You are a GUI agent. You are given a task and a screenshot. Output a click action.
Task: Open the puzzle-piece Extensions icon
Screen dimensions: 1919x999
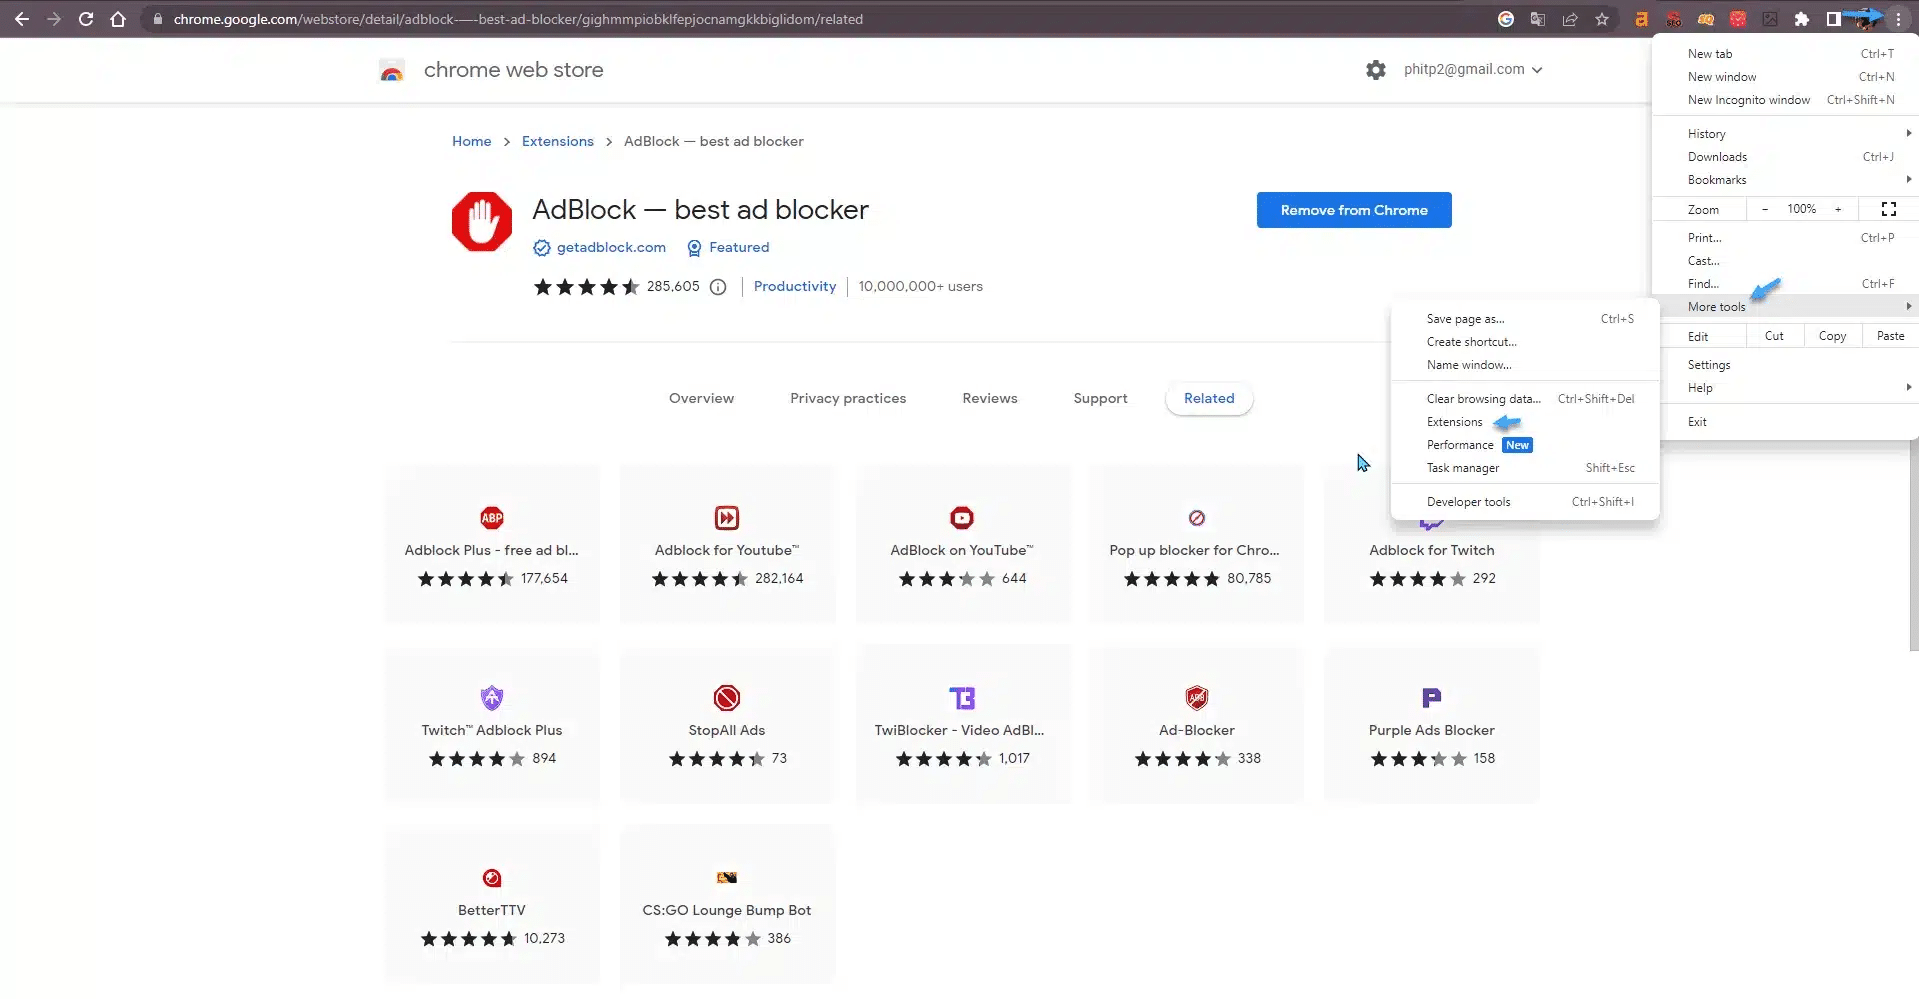coord(1802,19)
